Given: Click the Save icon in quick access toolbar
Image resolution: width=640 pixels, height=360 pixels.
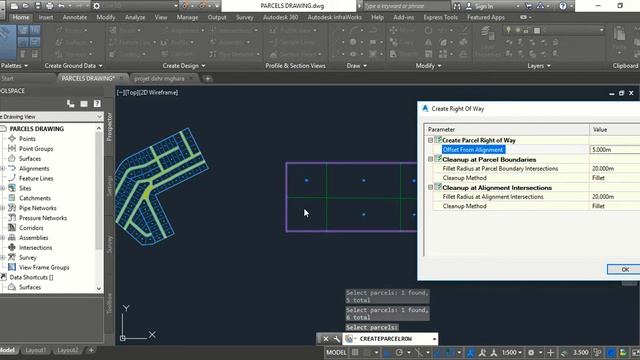Looking at the screenshot, I should click(x=38, y=6).
